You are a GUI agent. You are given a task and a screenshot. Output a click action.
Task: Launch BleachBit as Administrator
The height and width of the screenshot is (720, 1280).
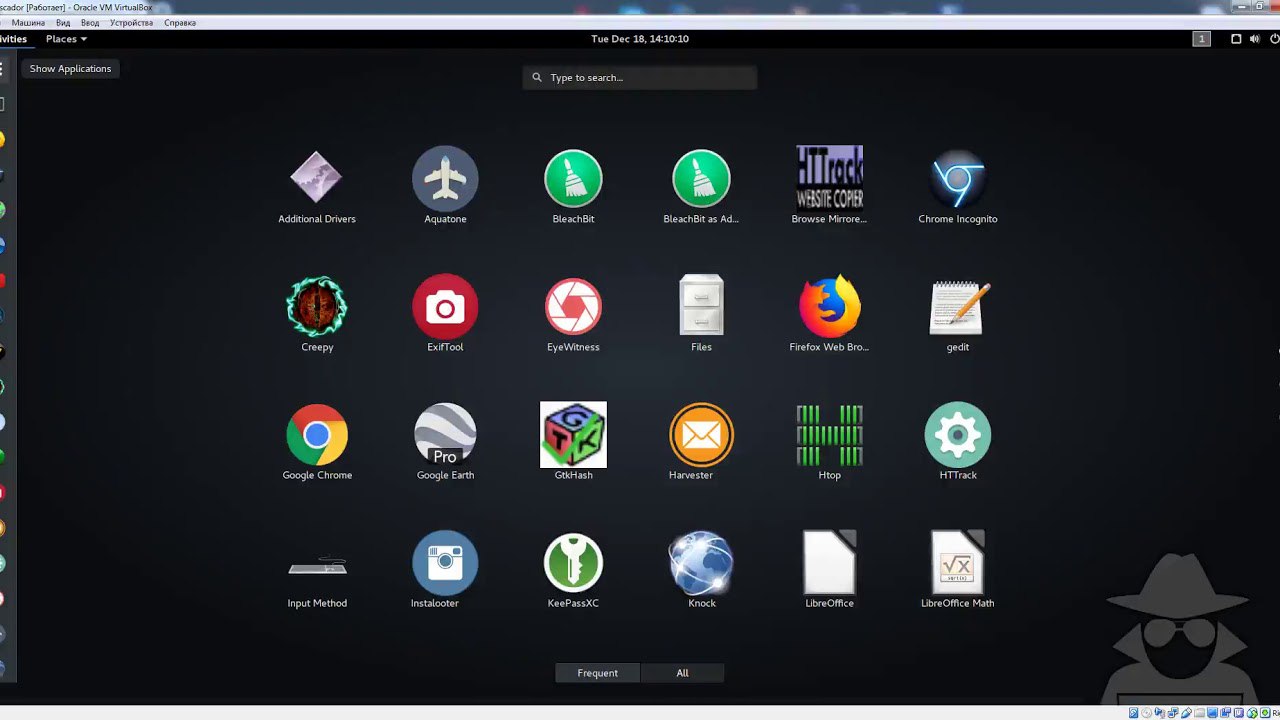pos(701,179)
